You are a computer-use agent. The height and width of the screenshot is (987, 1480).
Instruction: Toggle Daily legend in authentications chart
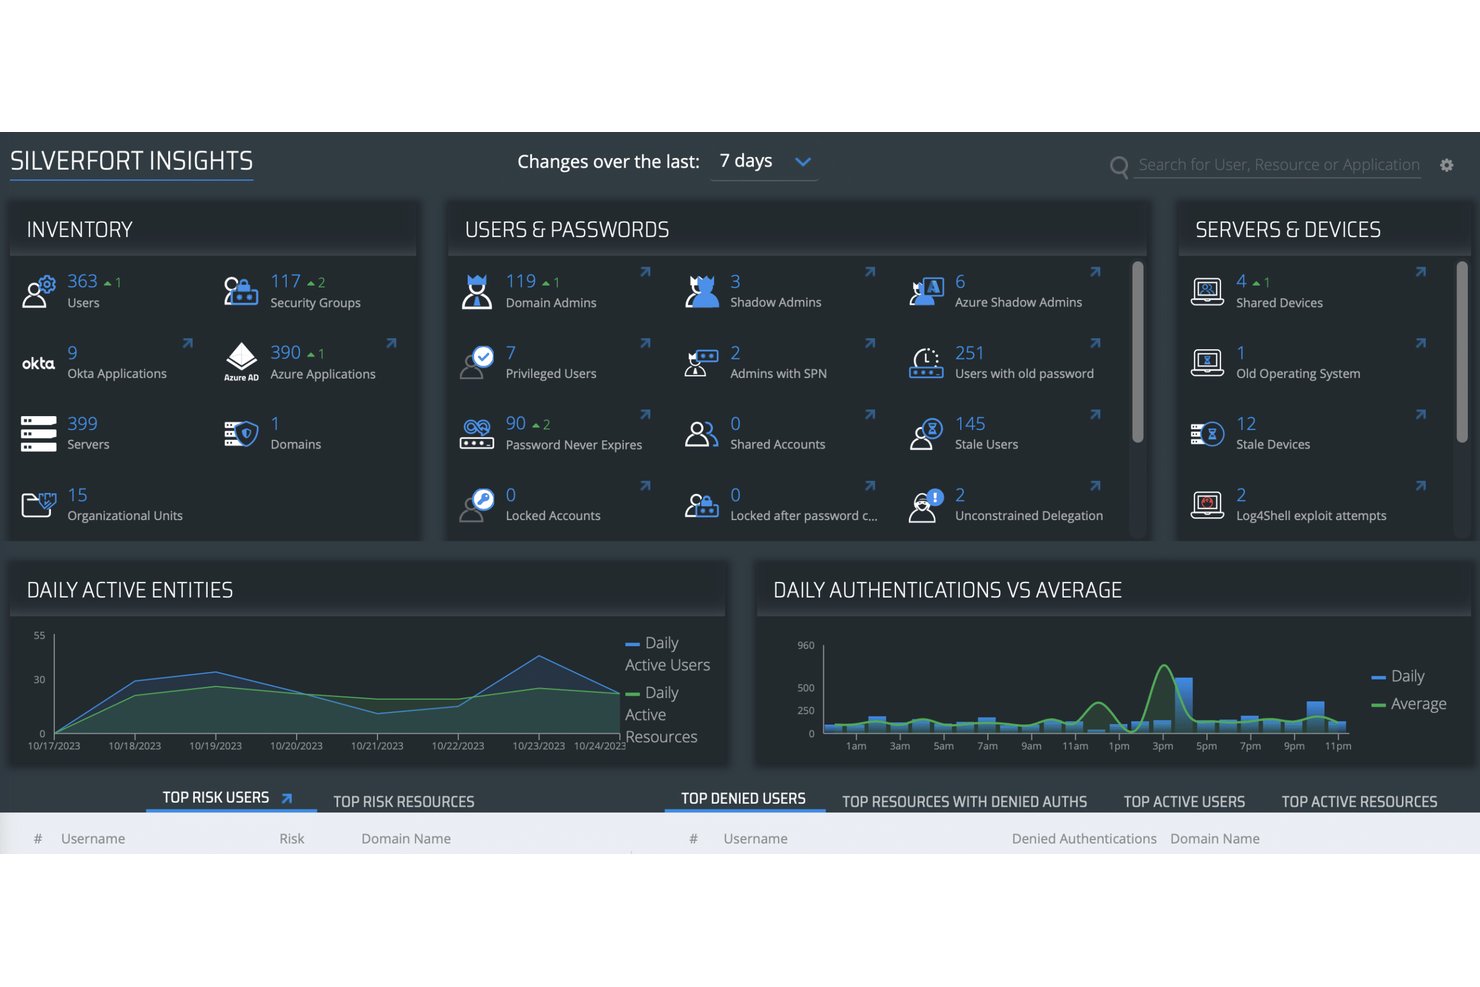(1398, 677)
